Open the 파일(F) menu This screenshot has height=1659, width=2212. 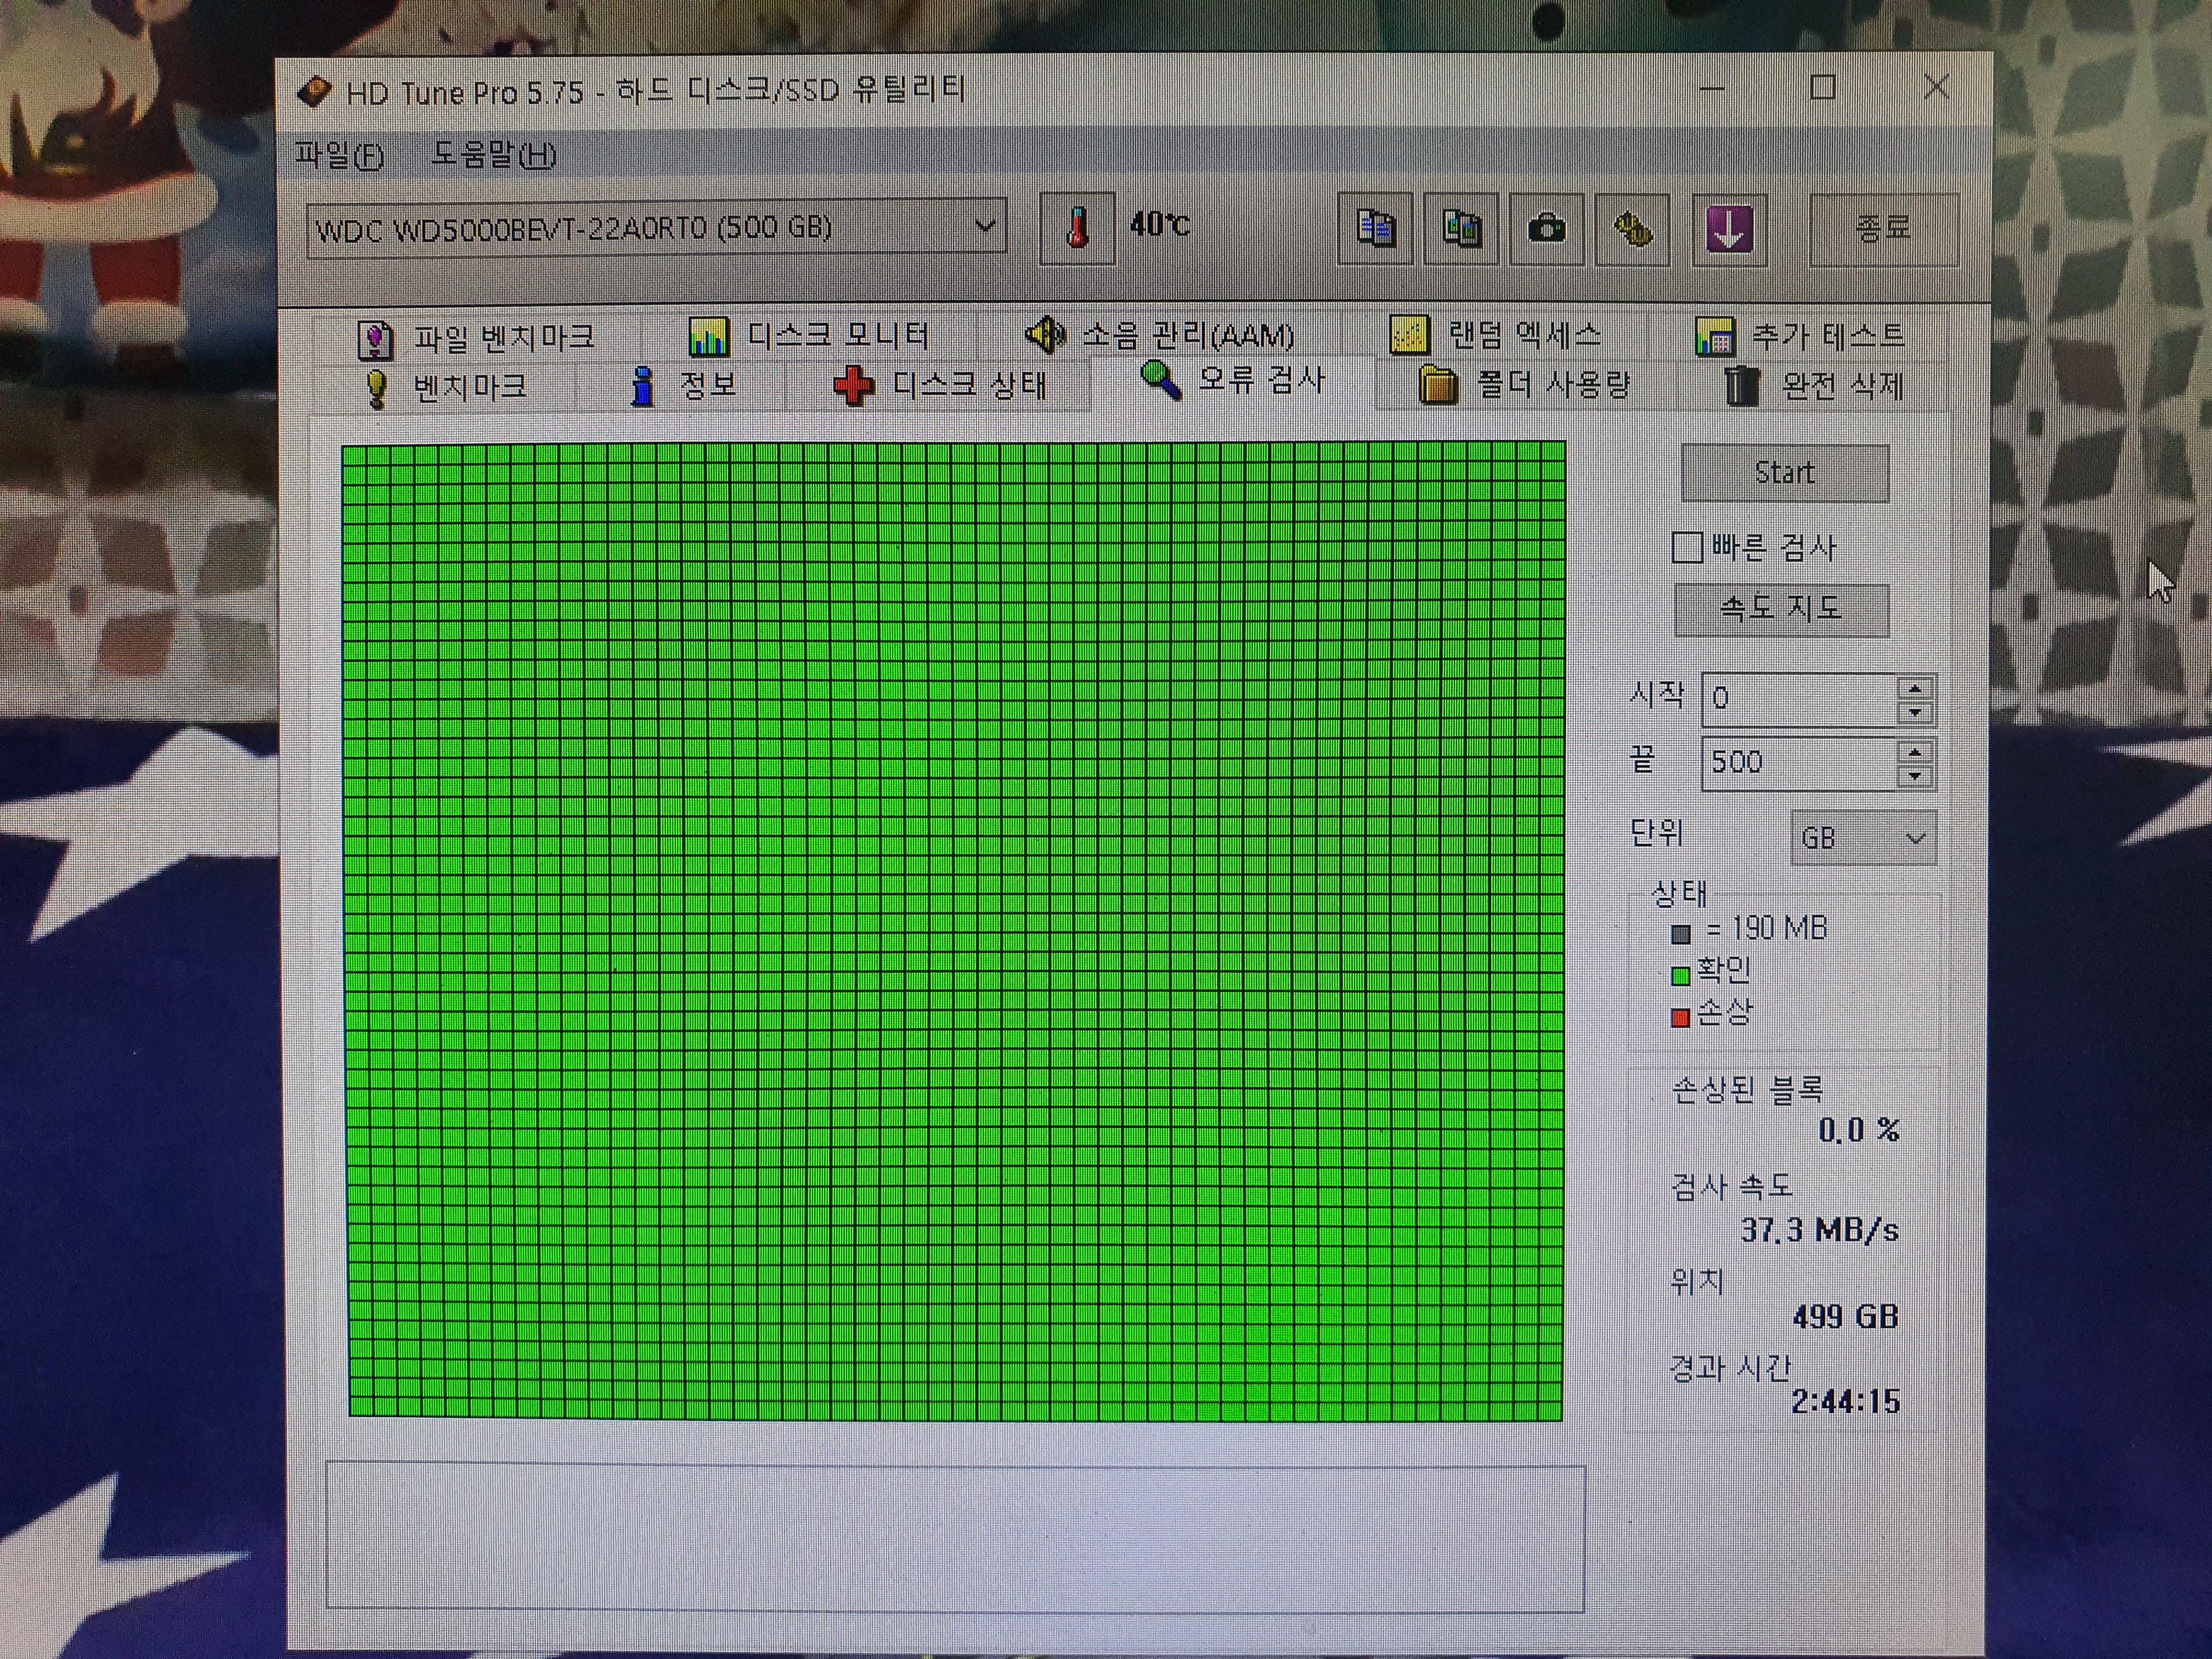click(340, 155)
